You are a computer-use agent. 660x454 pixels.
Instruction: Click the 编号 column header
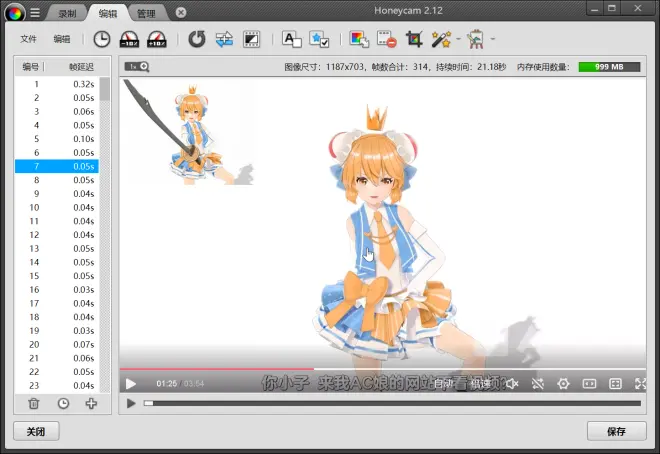tap(30, 66)
